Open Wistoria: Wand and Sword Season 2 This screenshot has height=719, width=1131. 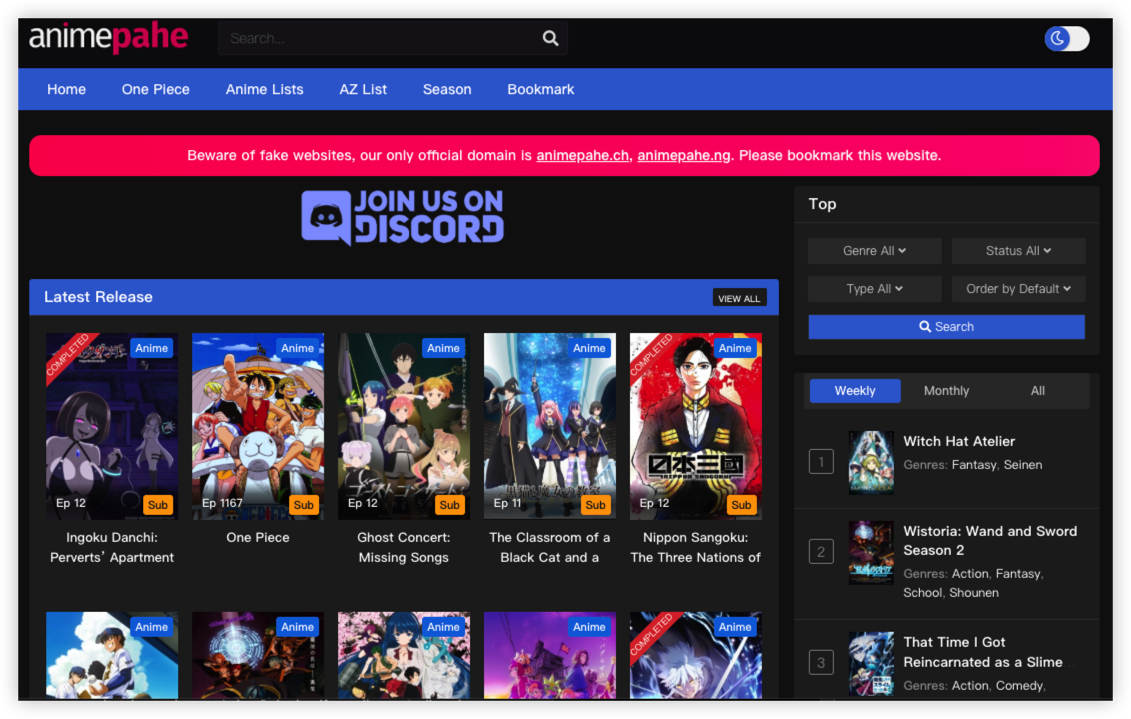coord(990,541)
